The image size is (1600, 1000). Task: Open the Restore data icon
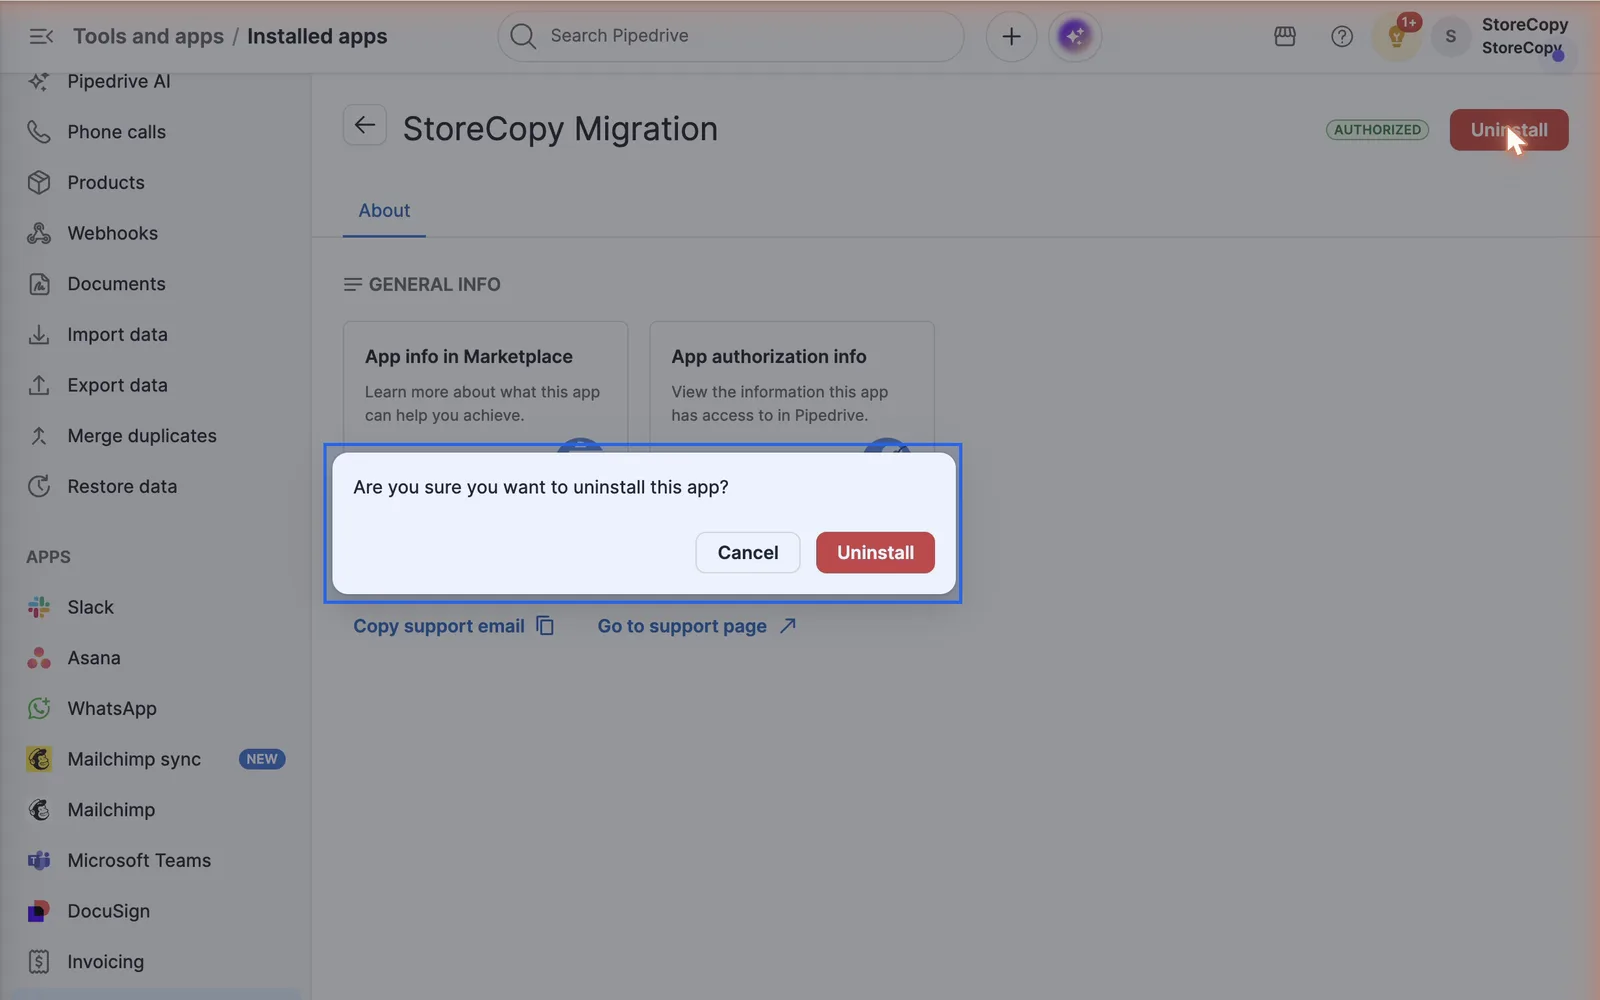[x=39, y=486]
